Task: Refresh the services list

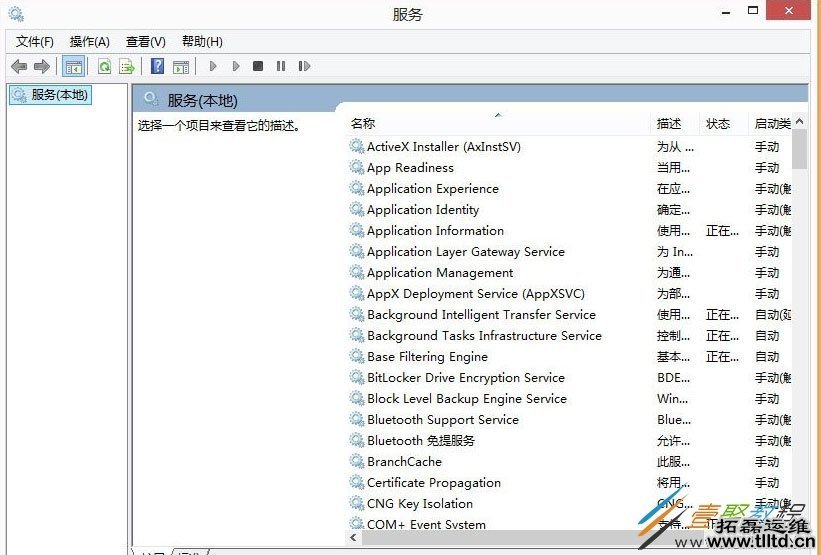Action: 105,66
